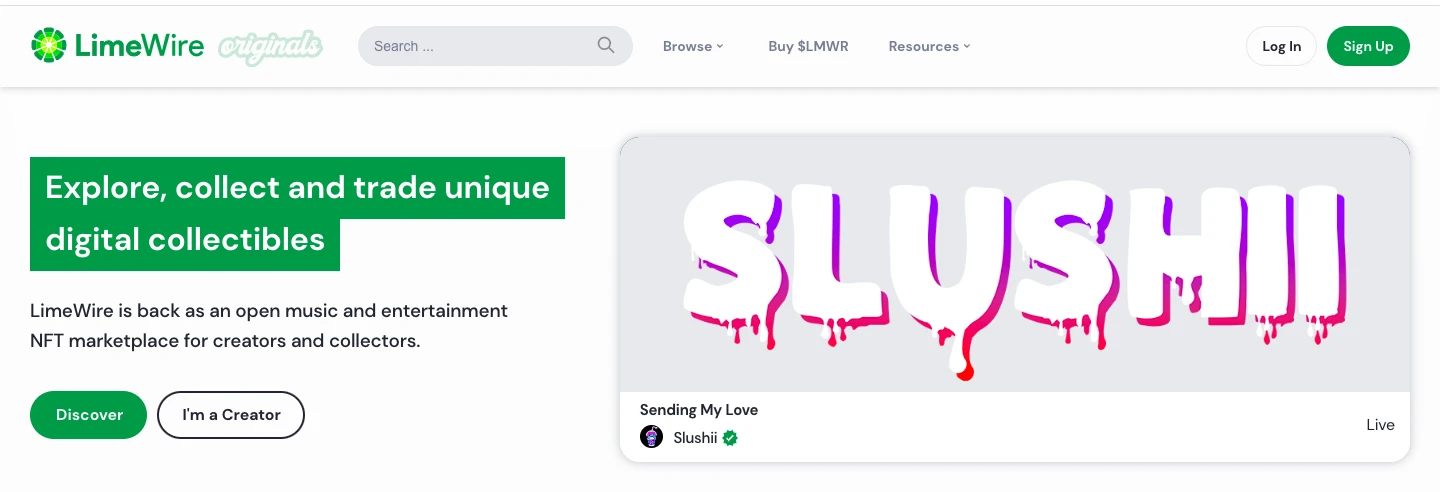
Task: Click the chevron arrow next to Browse
Action: click(x=720, y=46)
